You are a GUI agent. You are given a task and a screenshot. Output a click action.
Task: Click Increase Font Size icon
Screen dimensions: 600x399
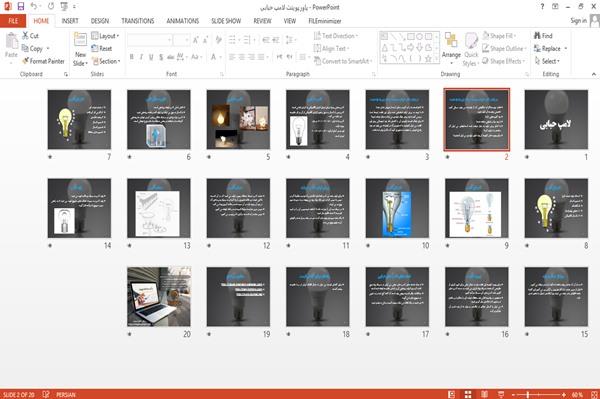click(x=196, y=40)
